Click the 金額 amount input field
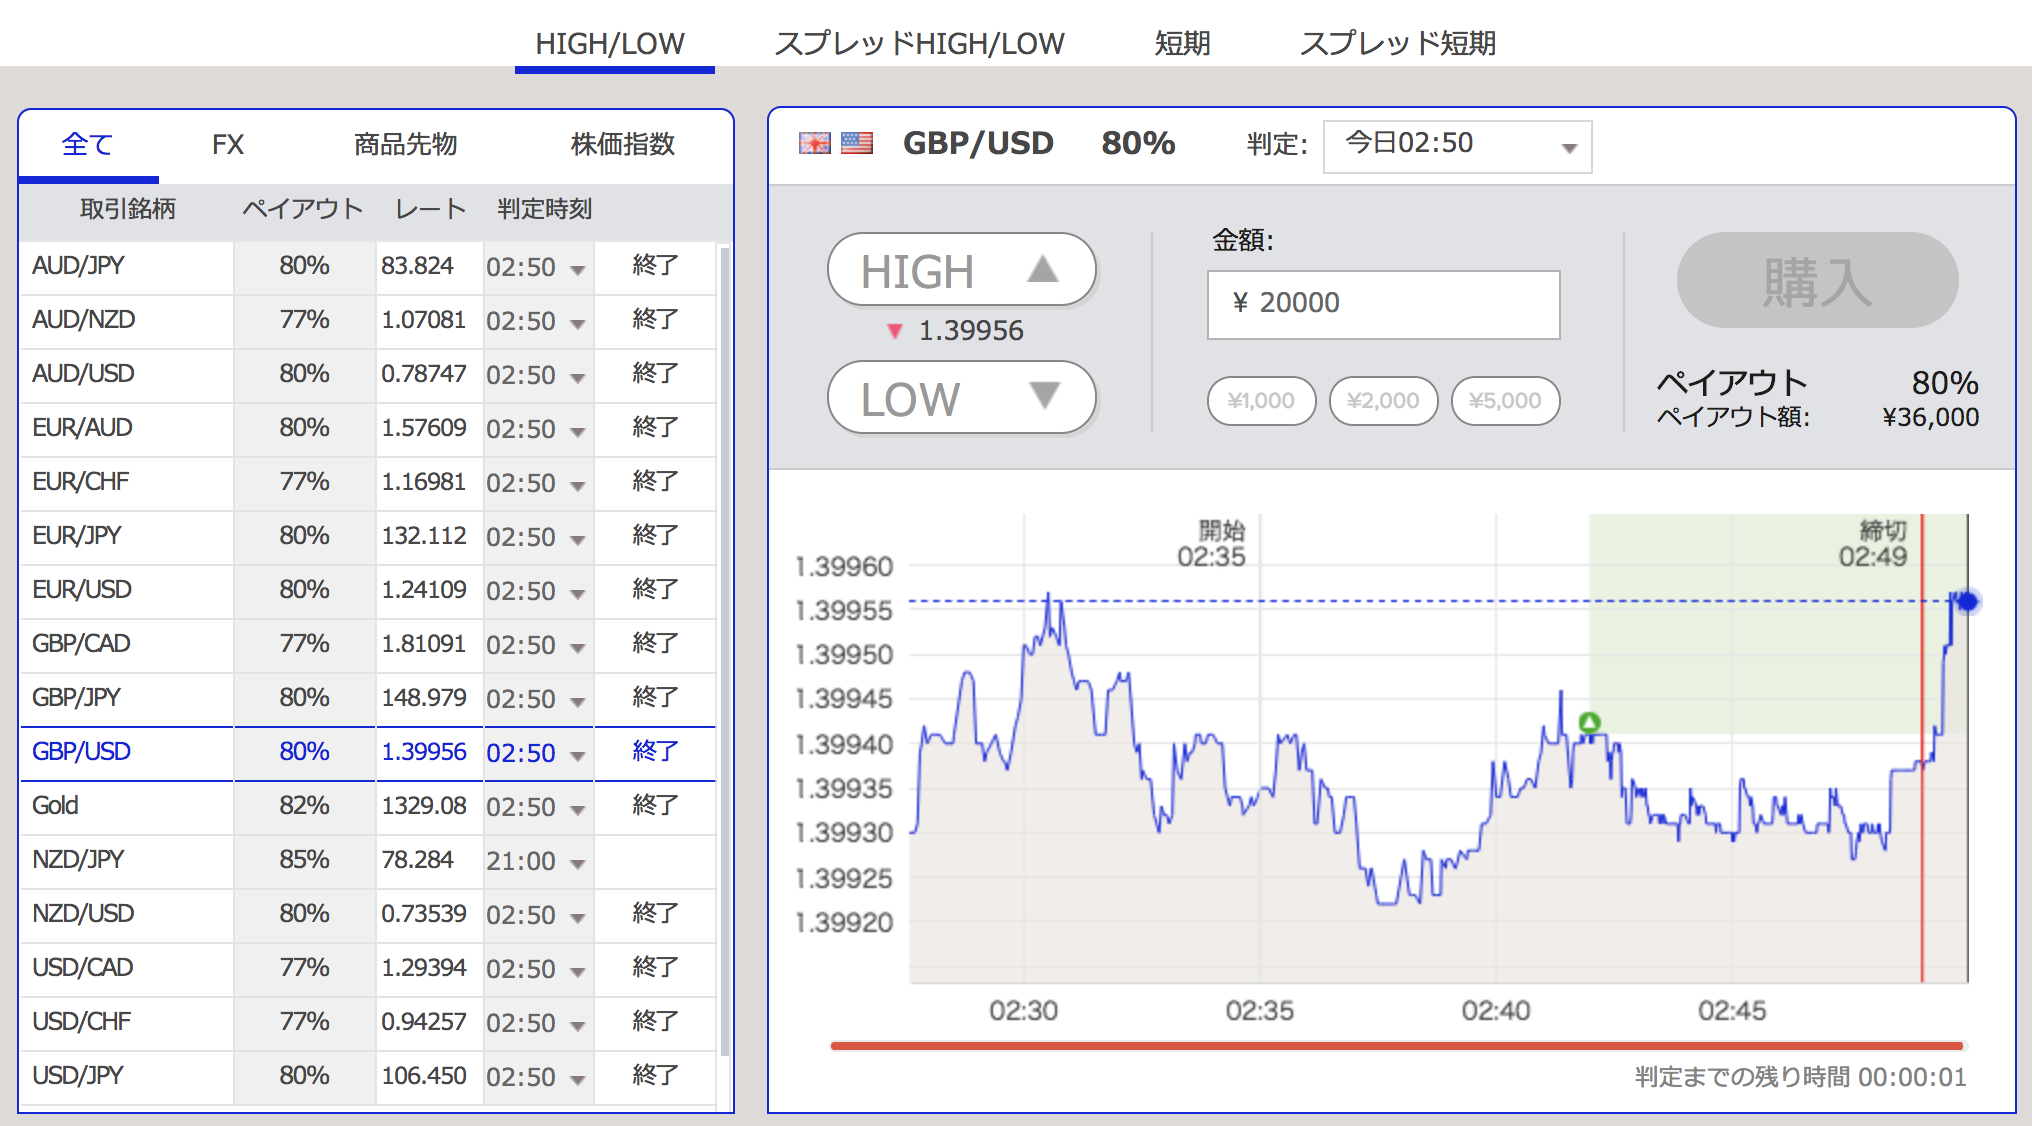Viewport: 2032px width, 1126px height. [x=1383, y=304]
